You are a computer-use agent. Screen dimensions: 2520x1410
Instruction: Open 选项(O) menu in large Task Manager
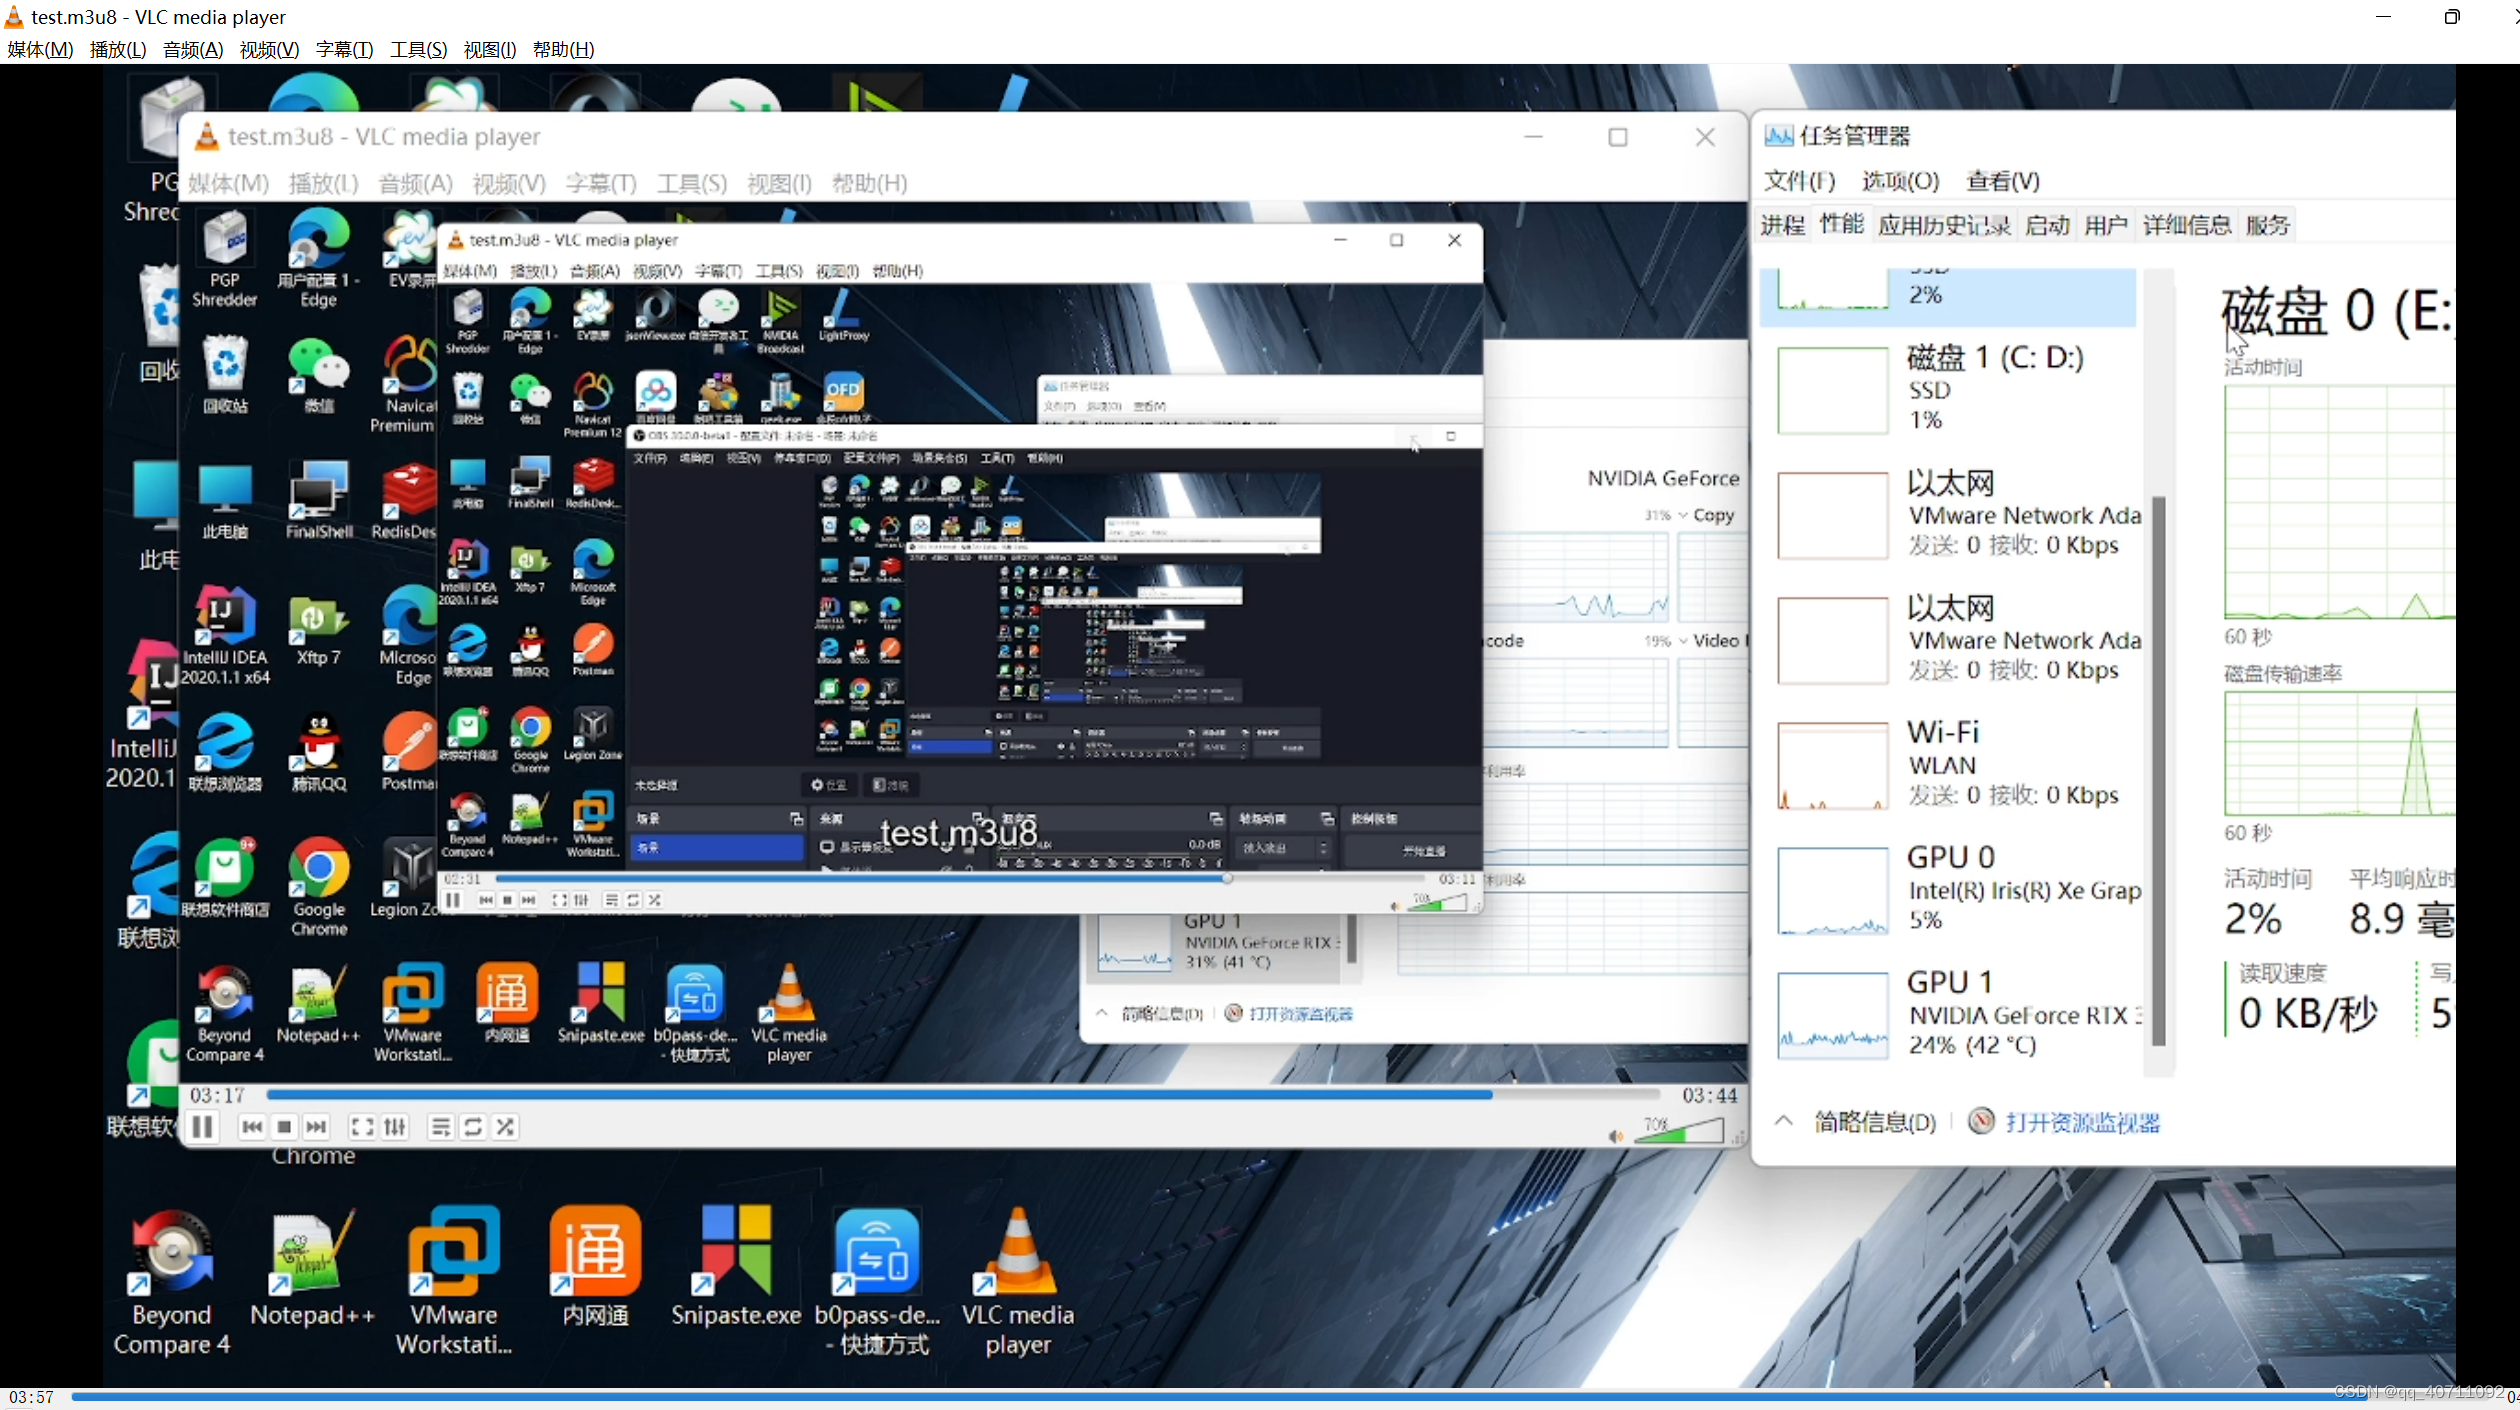pyautogui.click(x=1900, y=181)
